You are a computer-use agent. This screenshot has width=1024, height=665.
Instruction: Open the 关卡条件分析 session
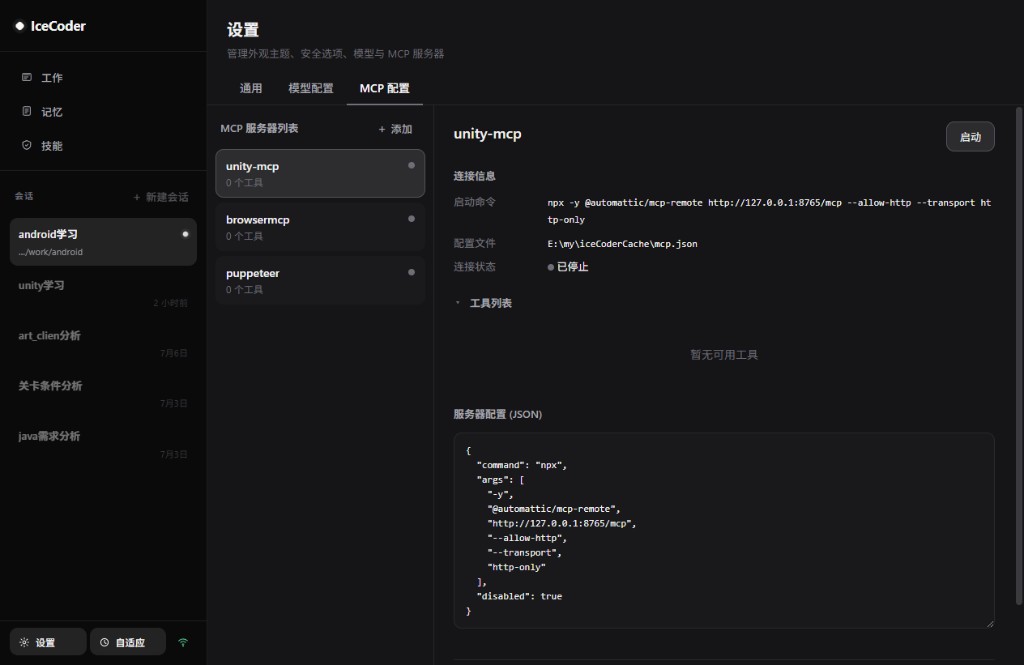(x=103, y=393)
